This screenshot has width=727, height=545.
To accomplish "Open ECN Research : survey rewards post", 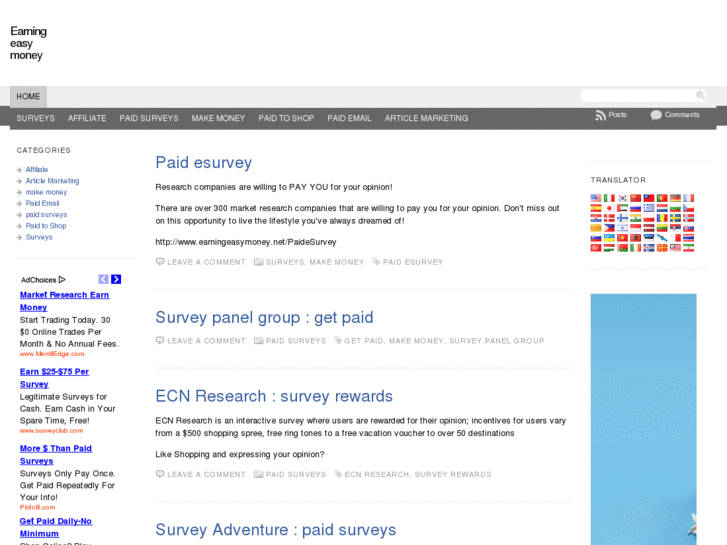I will tap(274, 397).
